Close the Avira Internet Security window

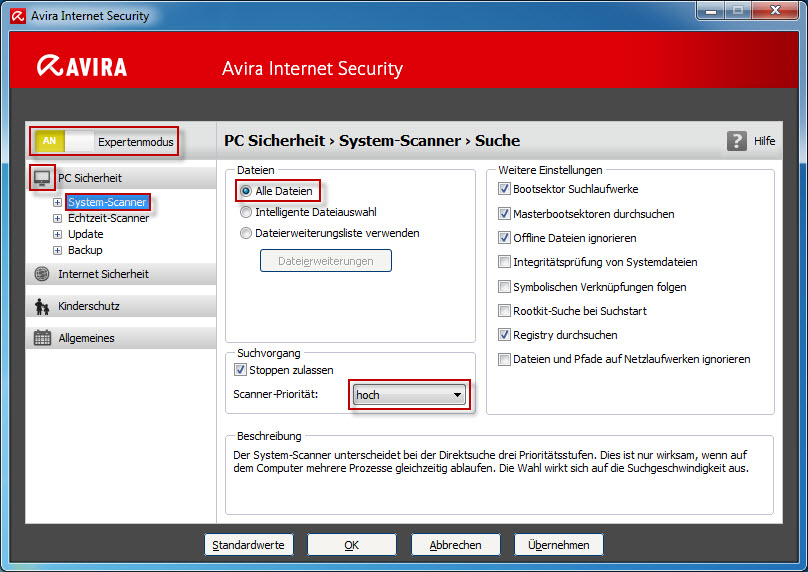775,10
